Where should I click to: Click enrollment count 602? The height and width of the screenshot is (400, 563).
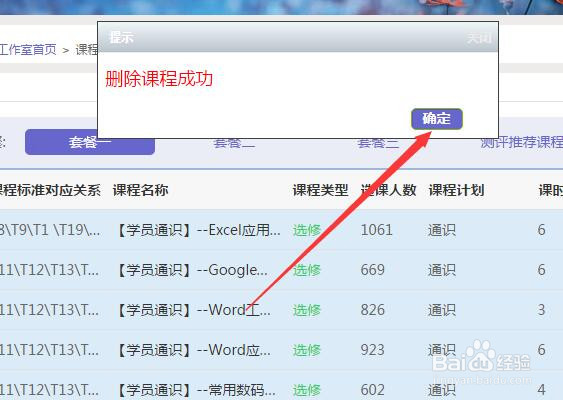[373, 390]
